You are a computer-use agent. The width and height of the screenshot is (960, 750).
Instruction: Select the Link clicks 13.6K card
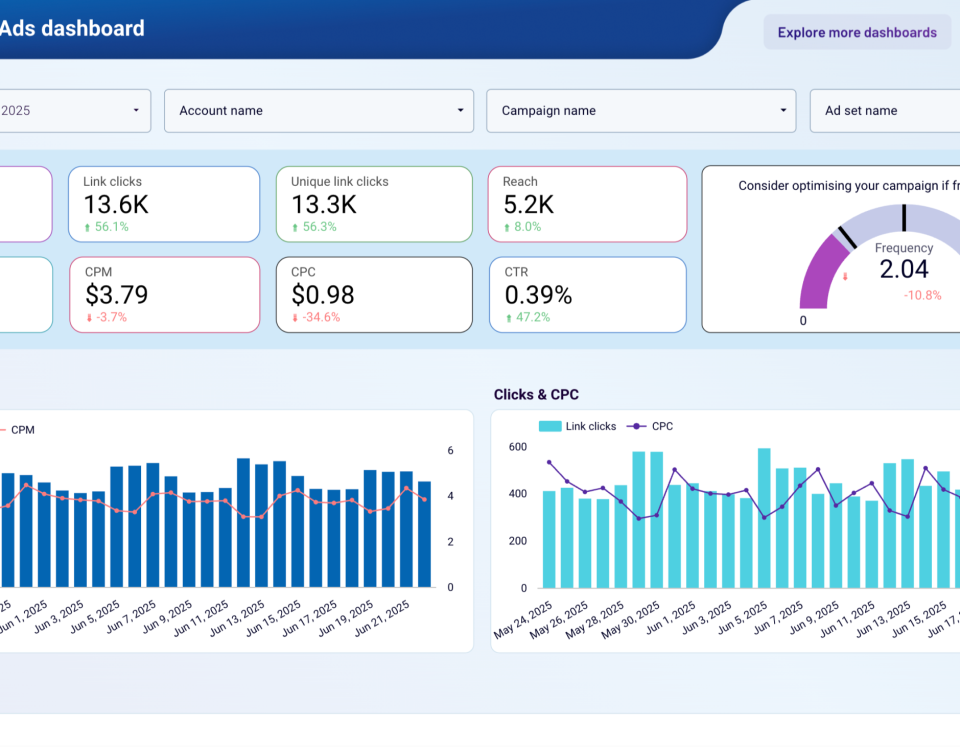[x=164, y=204]
